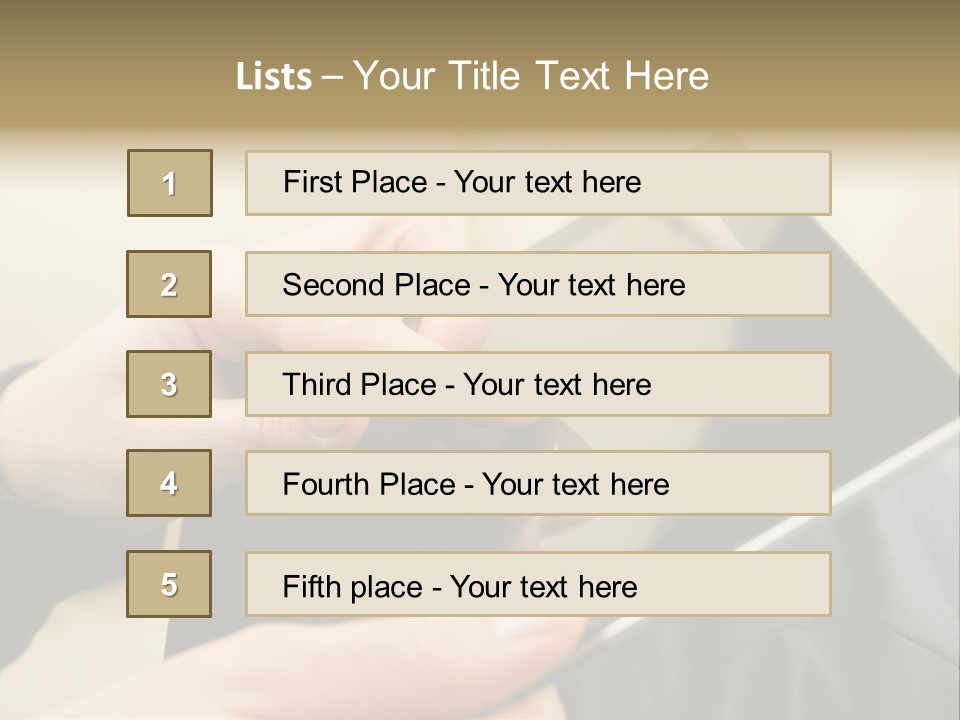Click the bold word 'Lists' in title

point(274,77)
